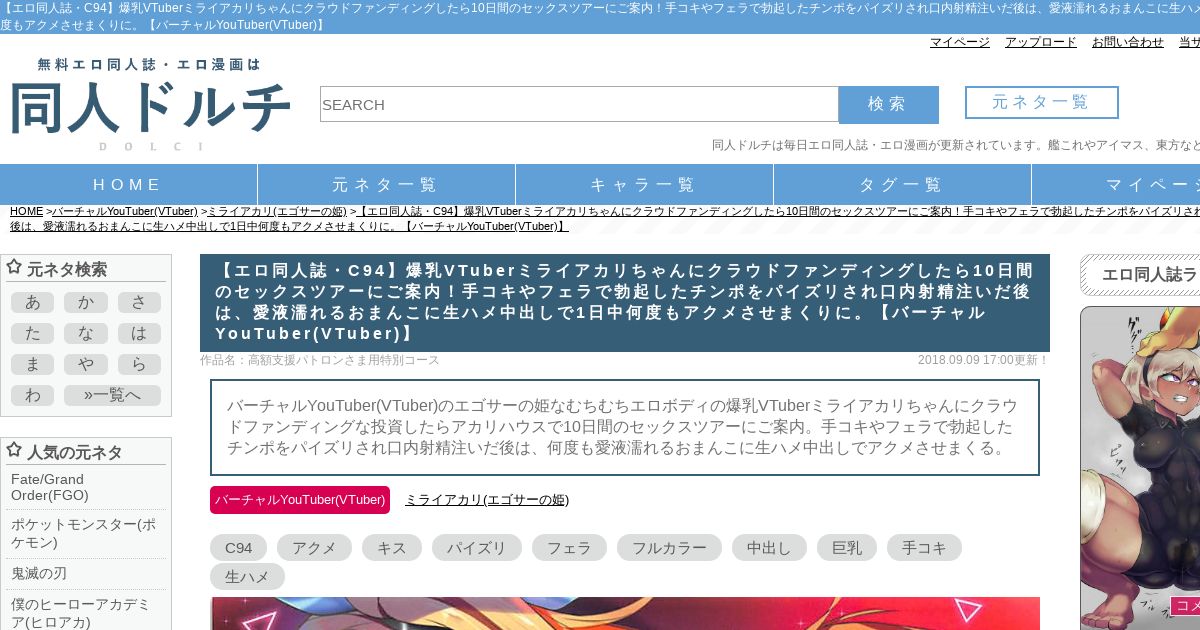Choose the た kana filter button
This screenshot has width=1200, height=630.
[32, 334]
